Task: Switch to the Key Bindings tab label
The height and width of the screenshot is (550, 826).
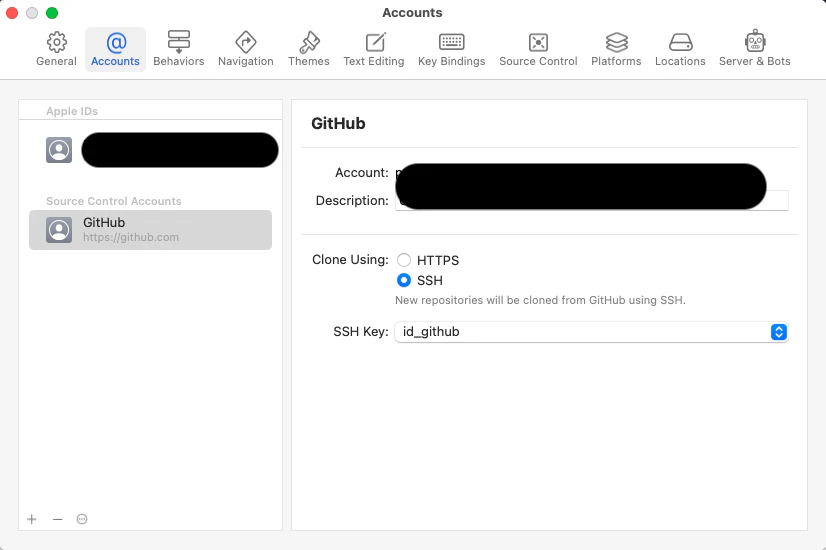Action: point(451,61)
